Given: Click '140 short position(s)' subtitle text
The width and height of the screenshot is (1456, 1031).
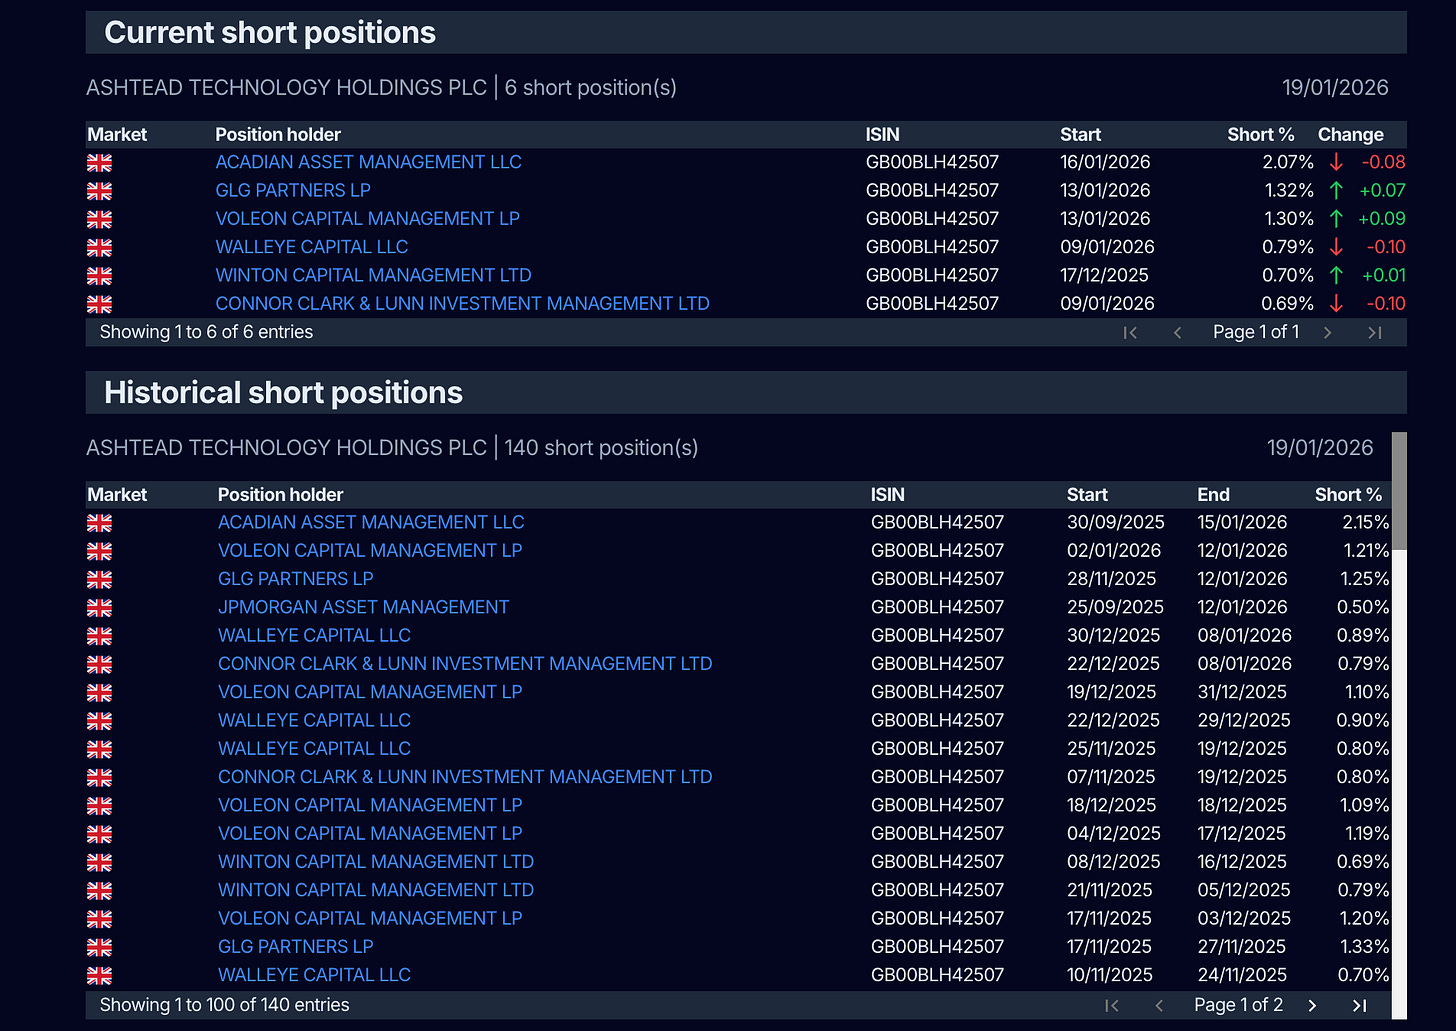Looking at the screenshot, I should click(x=601, y=448).
